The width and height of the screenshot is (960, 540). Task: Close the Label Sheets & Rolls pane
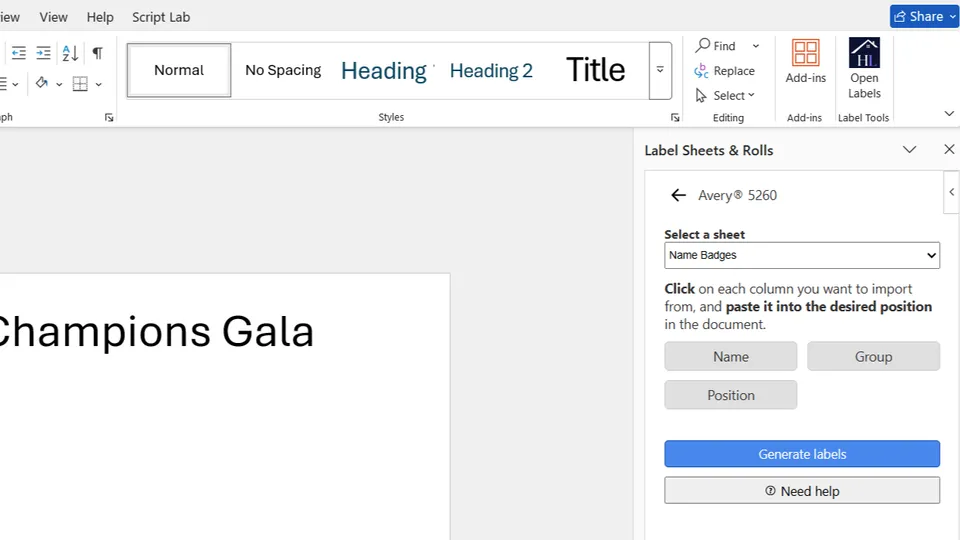[949, 149]
